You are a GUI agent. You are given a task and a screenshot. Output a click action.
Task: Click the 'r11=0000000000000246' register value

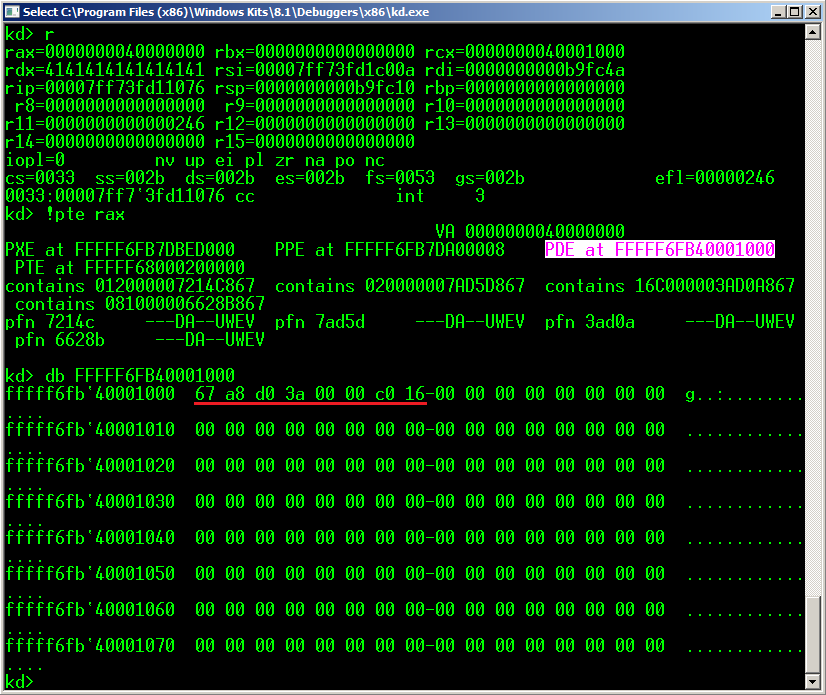click(x=105, y=123)
